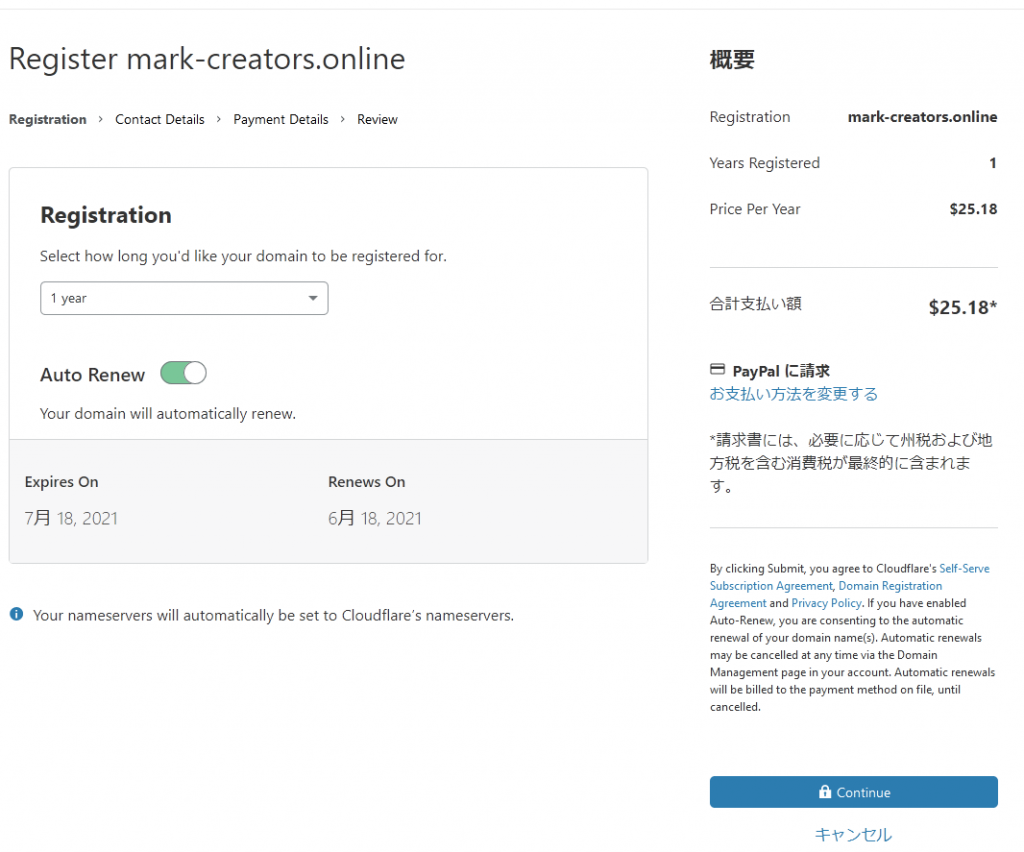Open the registration length dropdown arrow
Image resolution: width=1024 pixels, height=852 pixels.
313,298
